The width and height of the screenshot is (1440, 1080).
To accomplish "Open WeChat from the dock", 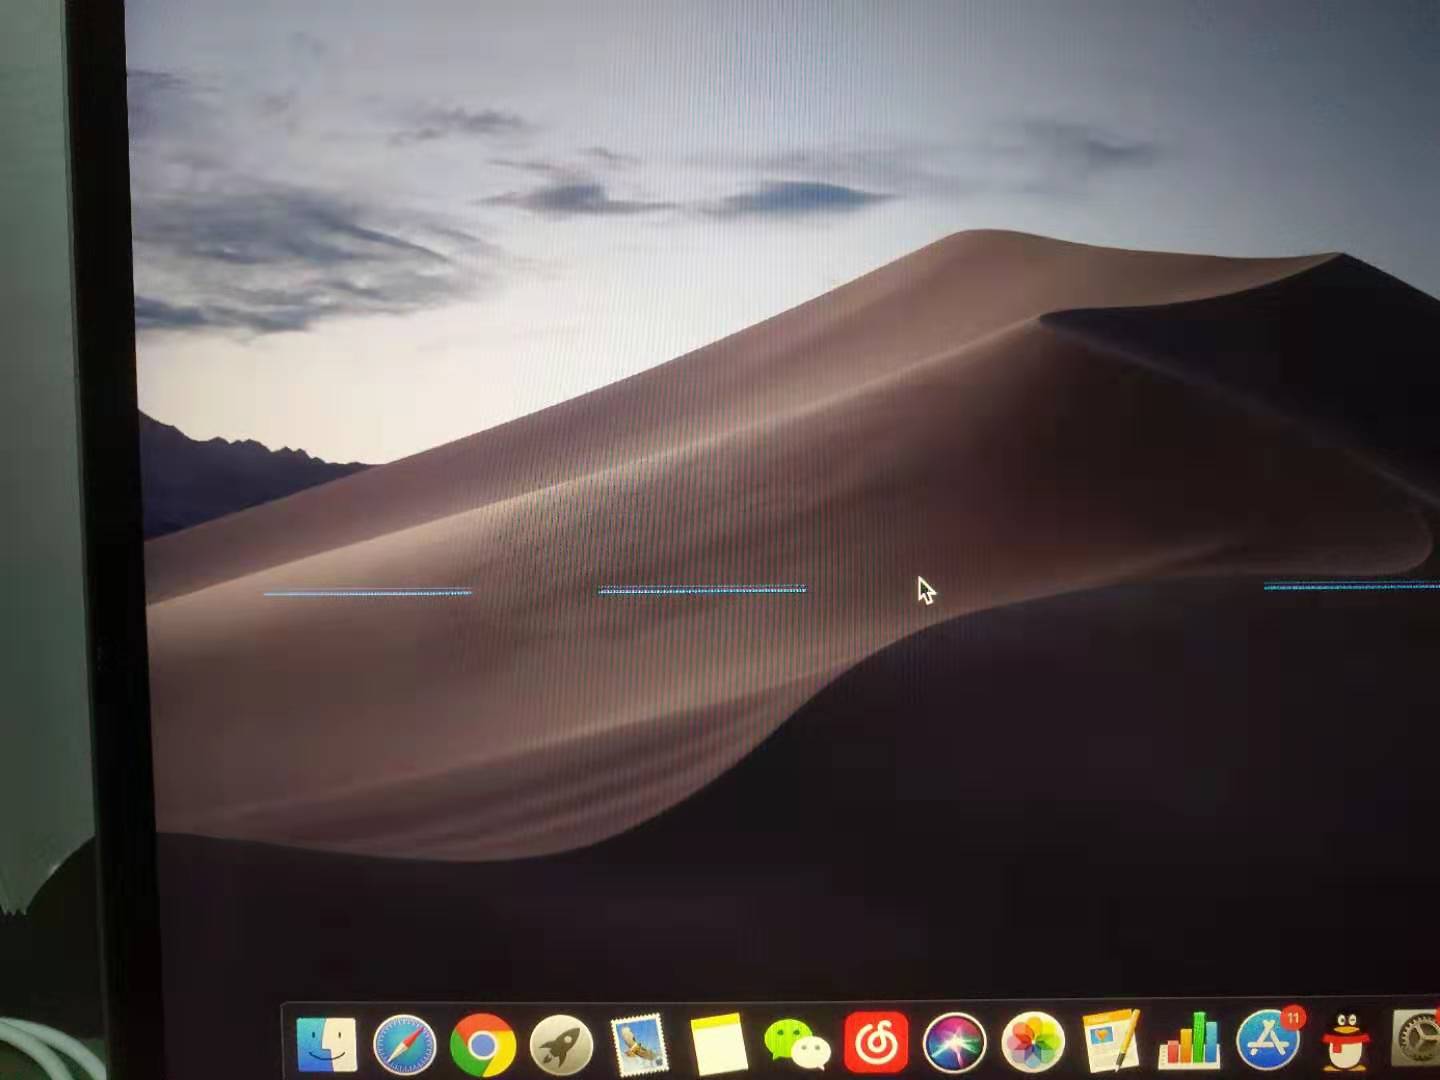I will 797,1043.
